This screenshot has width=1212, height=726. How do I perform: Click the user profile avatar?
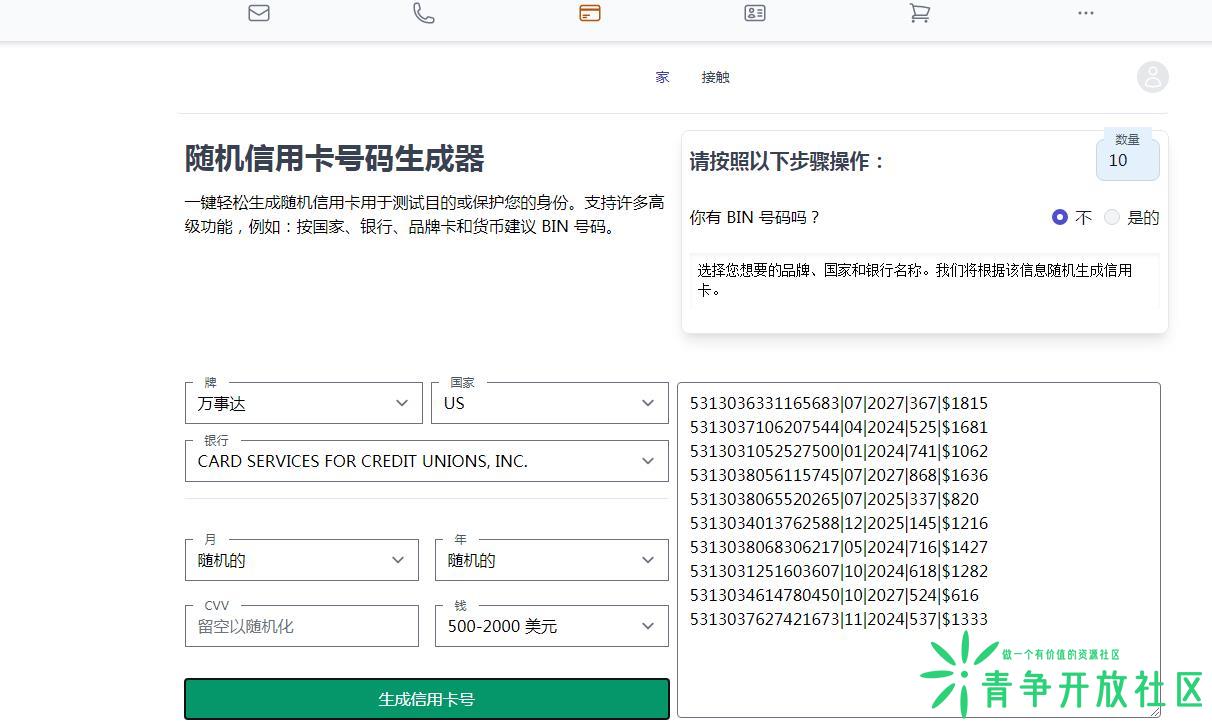(1153, 77)
